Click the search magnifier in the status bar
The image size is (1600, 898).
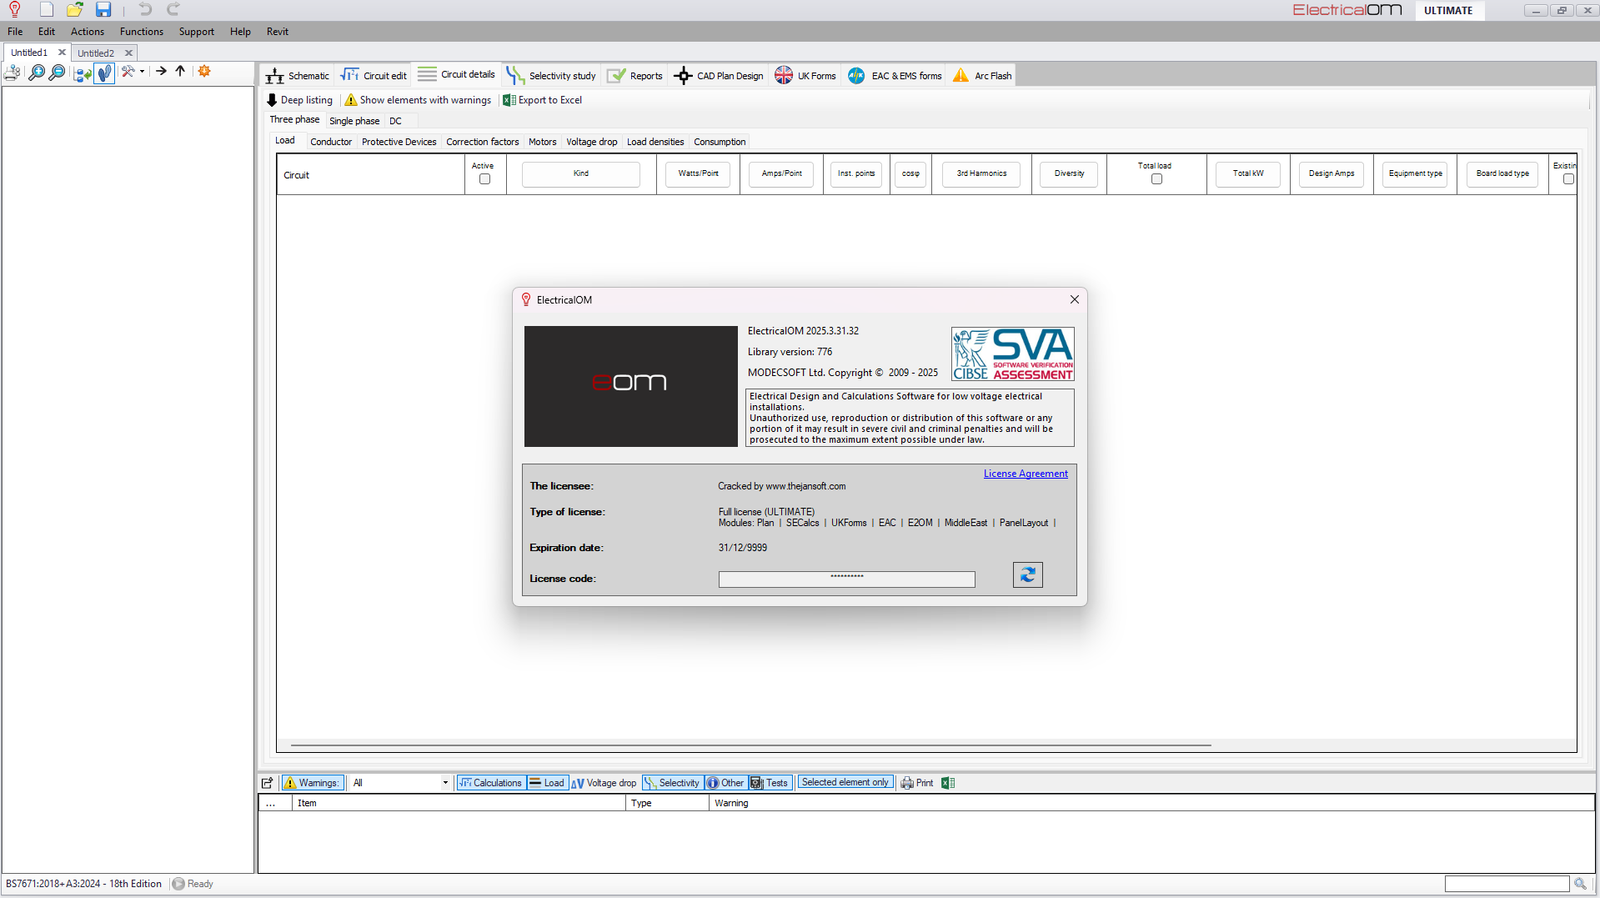(x=1581, y=884)
